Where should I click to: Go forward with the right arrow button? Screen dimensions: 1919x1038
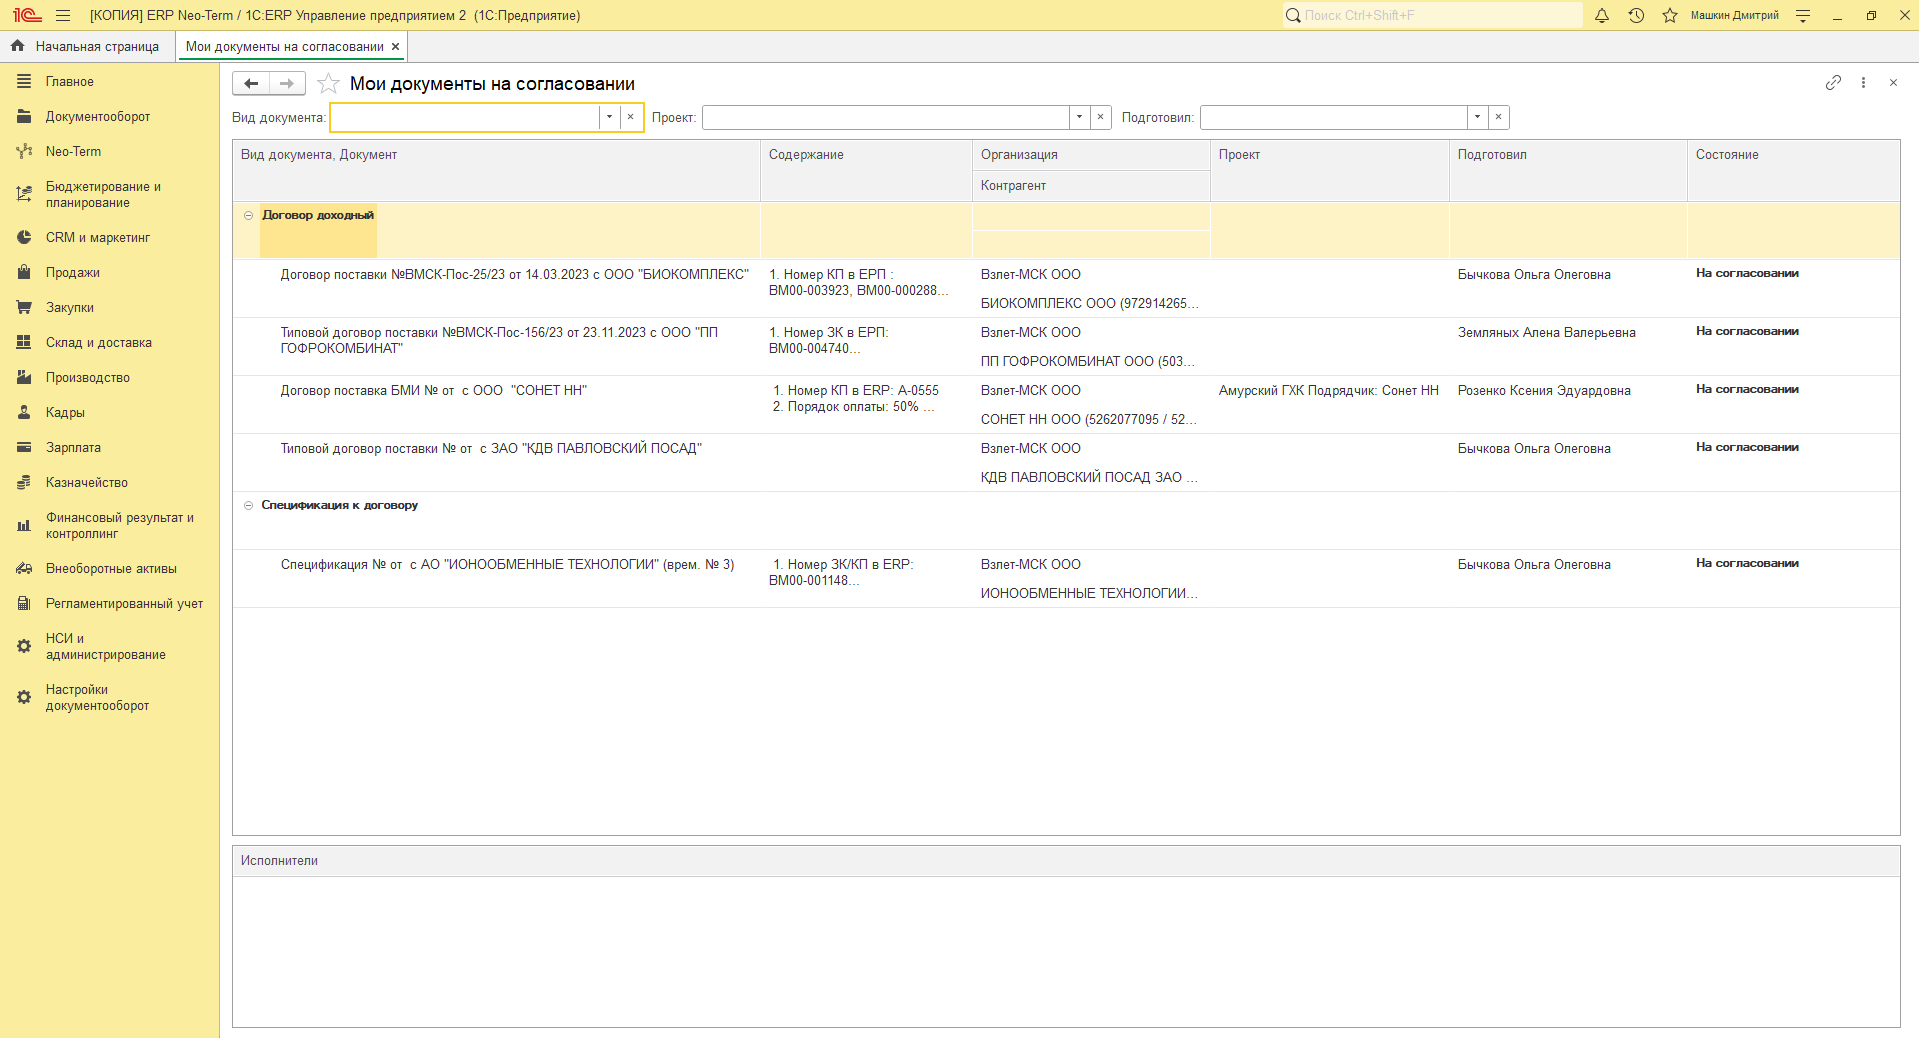pyautogui.click(x=287, y=83)
